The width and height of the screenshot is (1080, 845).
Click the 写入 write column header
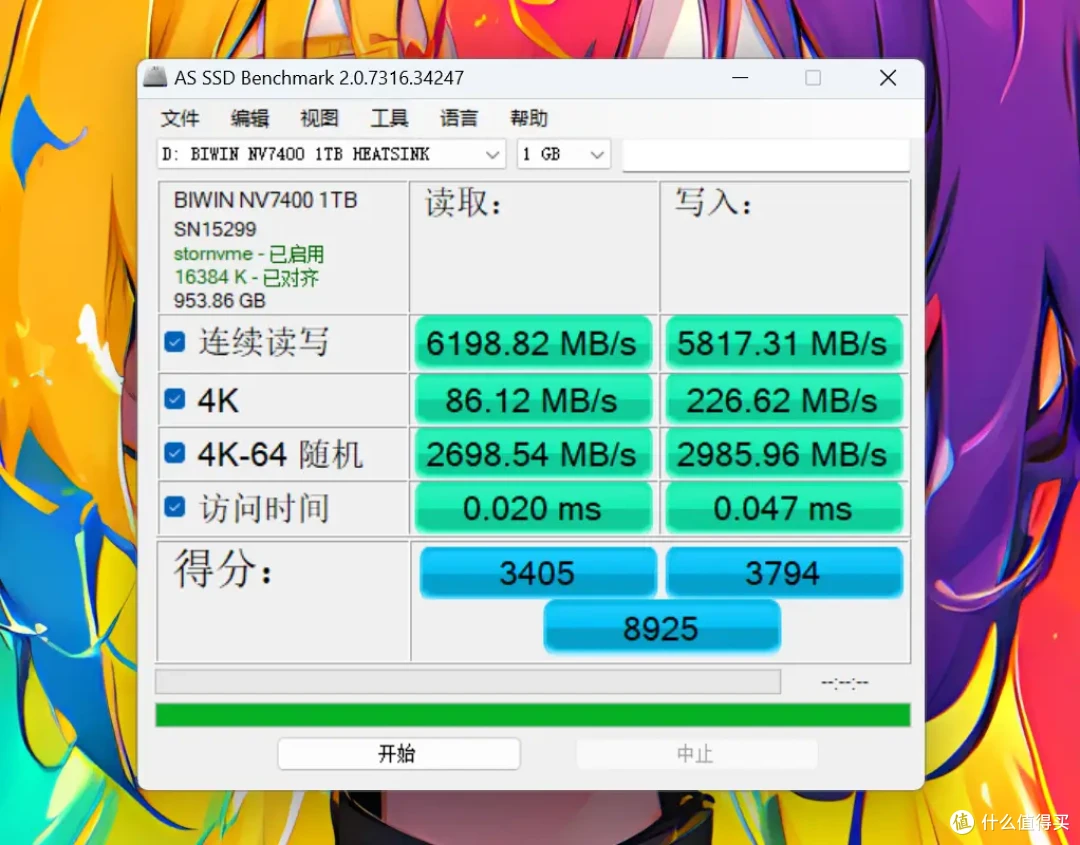(x=713, y=202)
